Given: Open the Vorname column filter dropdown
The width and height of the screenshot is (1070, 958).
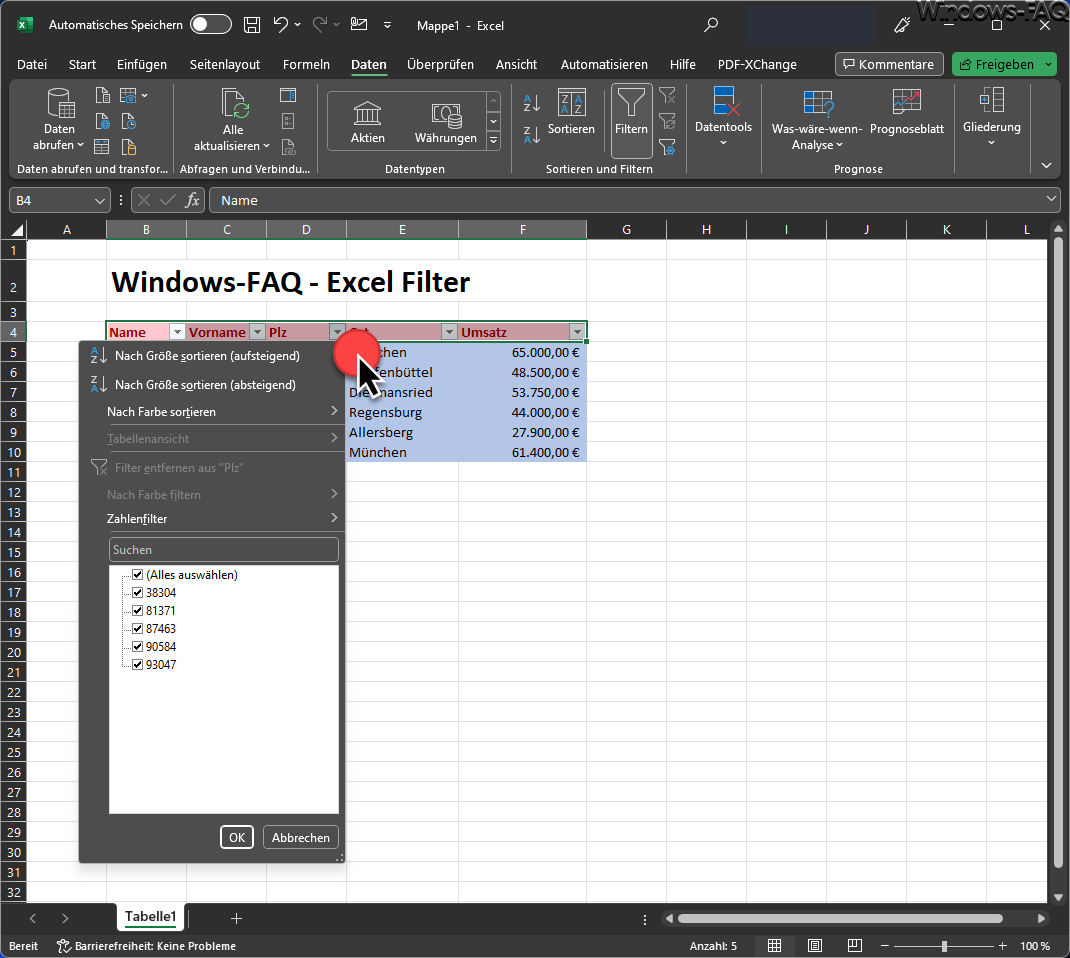Looking at the screenshot, I should [257, 332].
